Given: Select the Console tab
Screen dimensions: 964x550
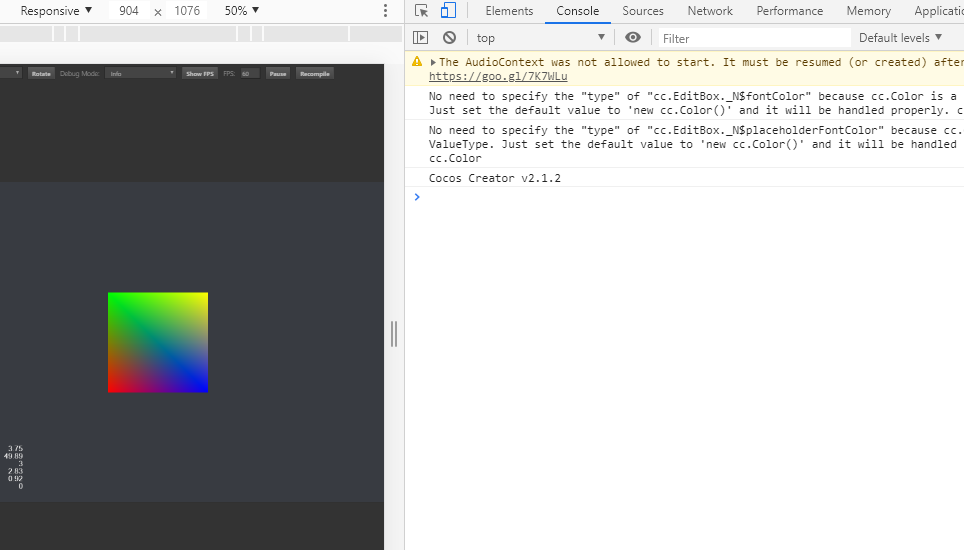Looking at the screenshot, I should click(577, 11).
